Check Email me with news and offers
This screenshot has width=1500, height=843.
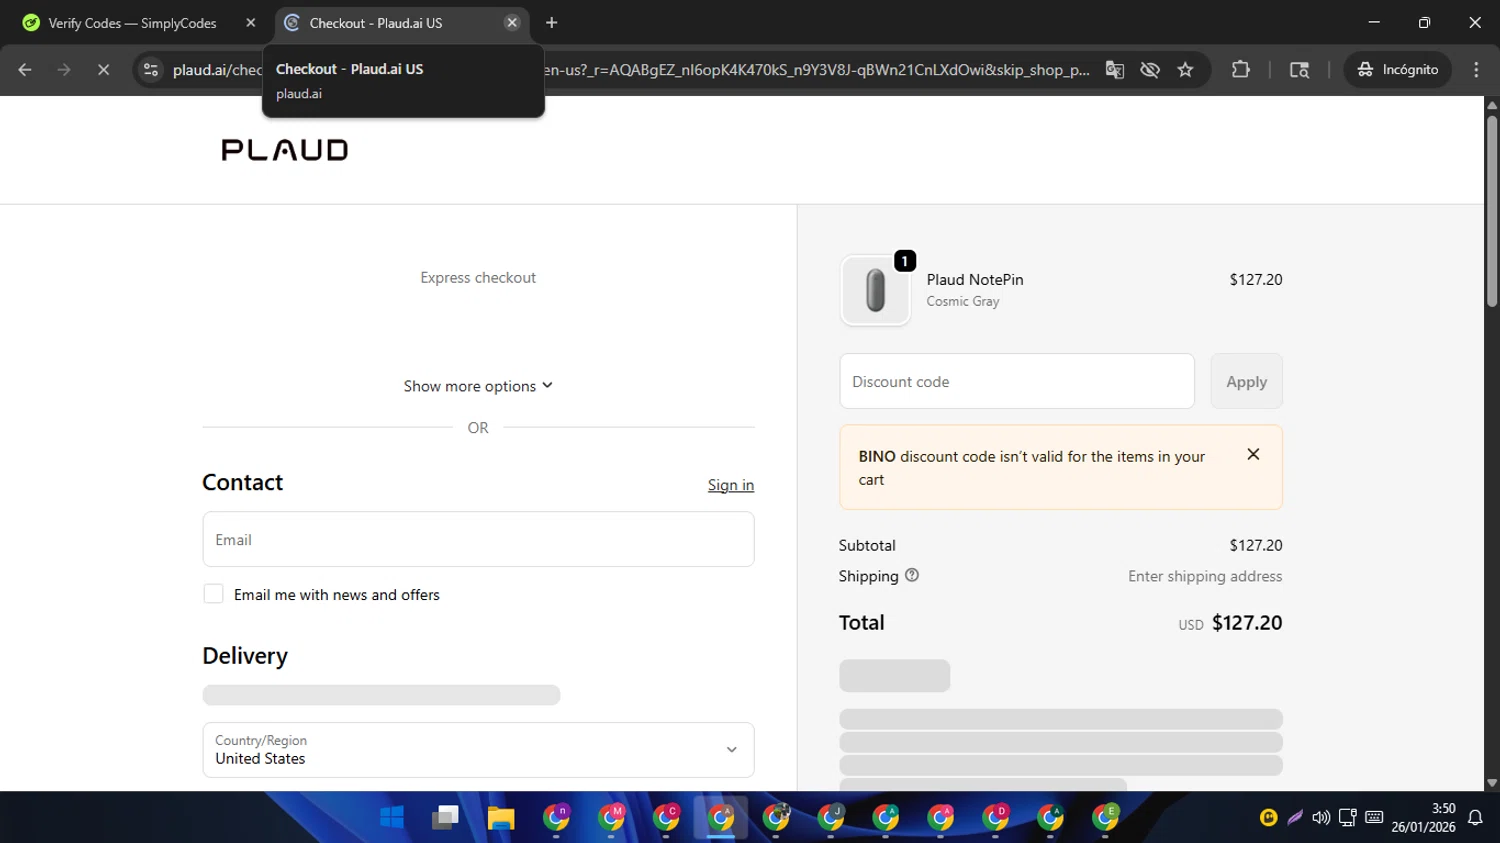213,594
